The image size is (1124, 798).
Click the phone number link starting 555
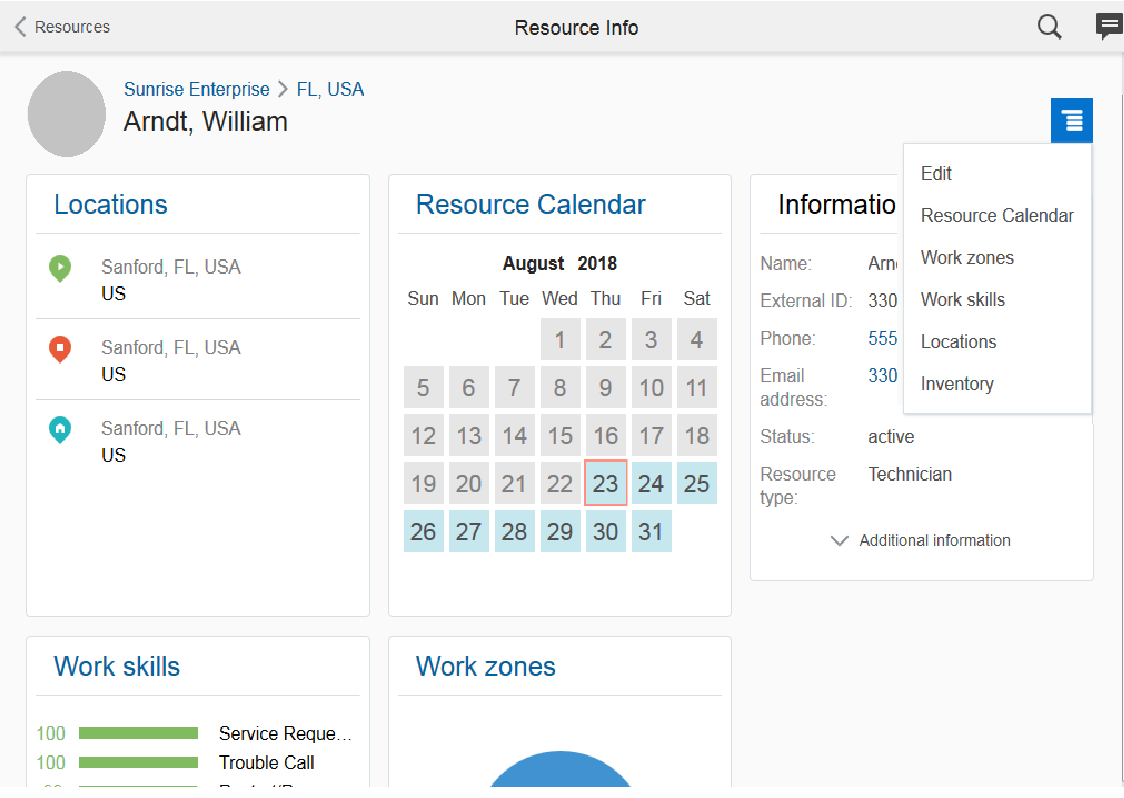(x=882, y=338)
